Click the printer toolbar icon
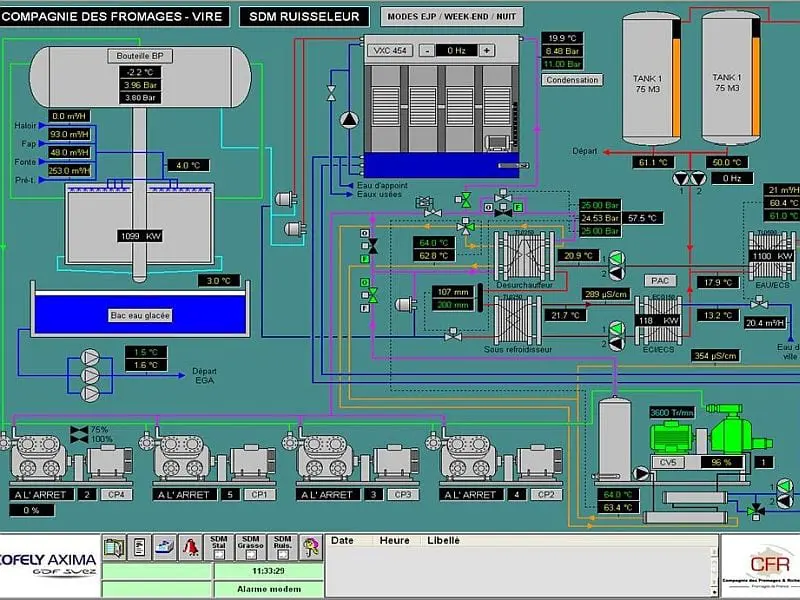 164,546
